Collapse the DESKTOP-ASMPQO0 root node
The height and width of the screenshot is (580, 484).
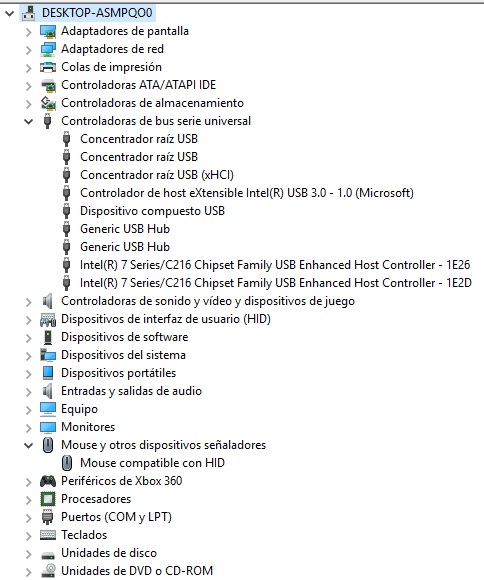click(x=9, y=14)
